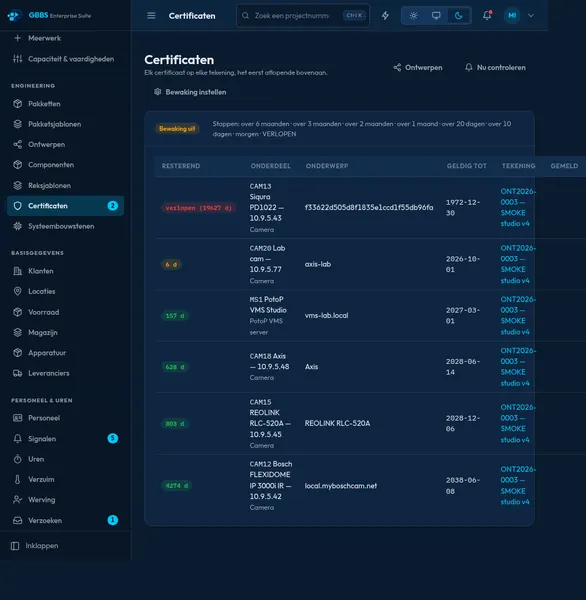586x600 pixels.
Task: Open the ONT2026-0003 link in MS1 PotoP row
Action: point(518,316)
